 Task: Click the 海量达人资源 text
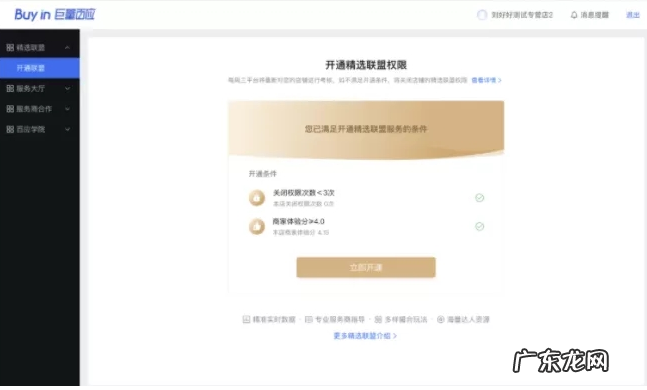coord(468,319)
